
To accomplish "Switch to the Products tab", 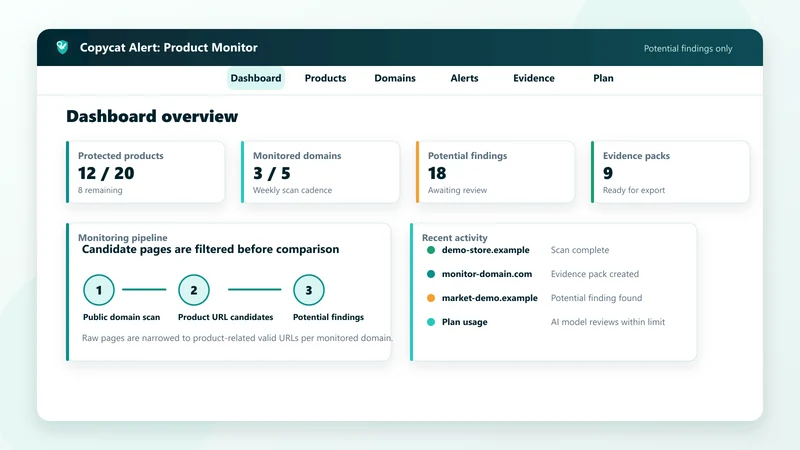I will coord(326,78).
